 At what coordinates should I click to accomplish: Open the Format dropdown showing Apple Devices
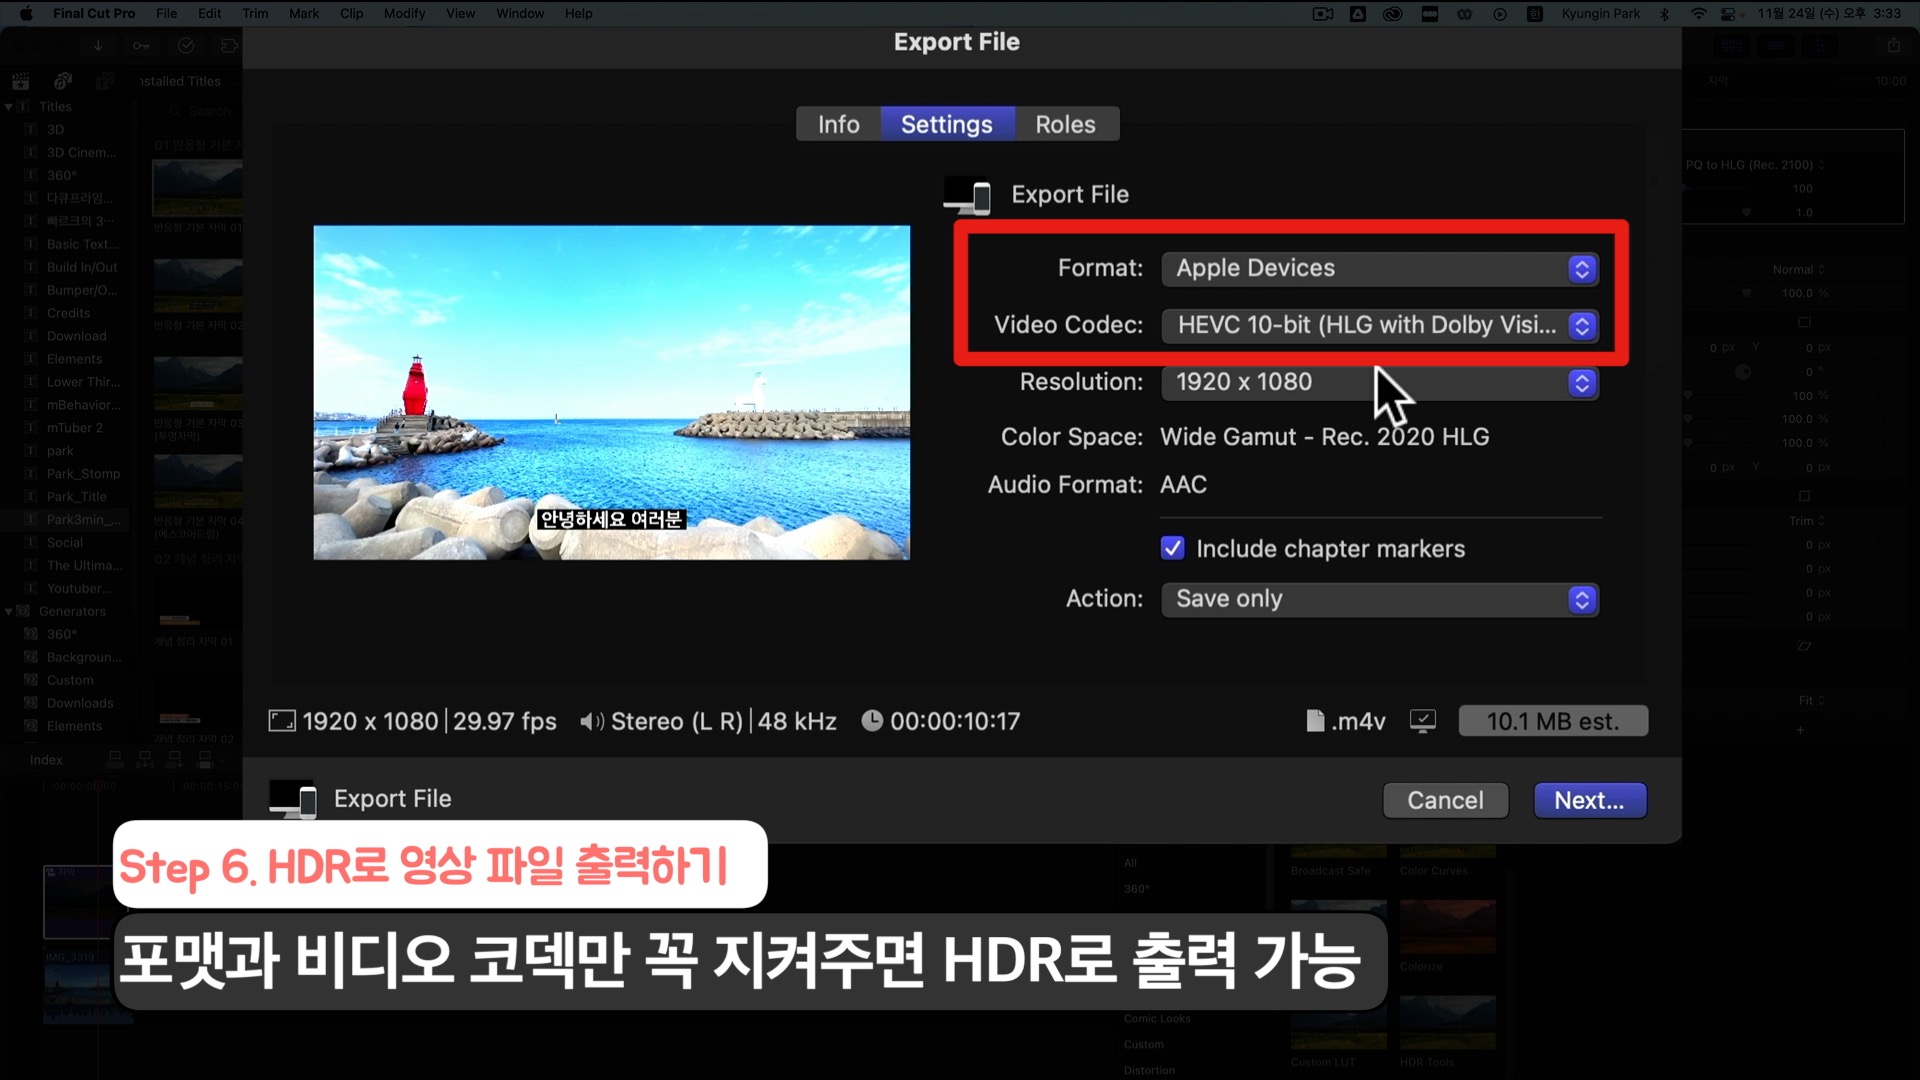pos(1379,269)
